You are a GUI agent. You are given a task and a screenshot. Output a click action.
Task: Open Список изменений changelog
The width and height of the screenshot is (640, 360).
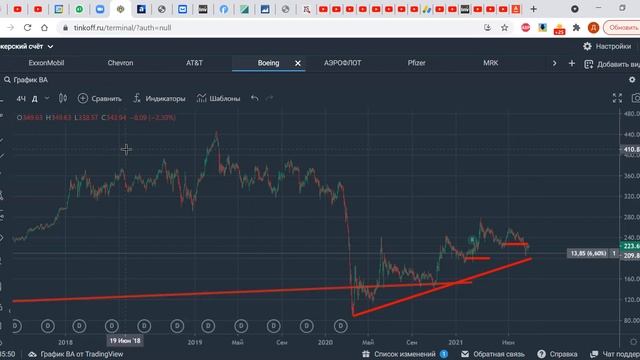405,354
